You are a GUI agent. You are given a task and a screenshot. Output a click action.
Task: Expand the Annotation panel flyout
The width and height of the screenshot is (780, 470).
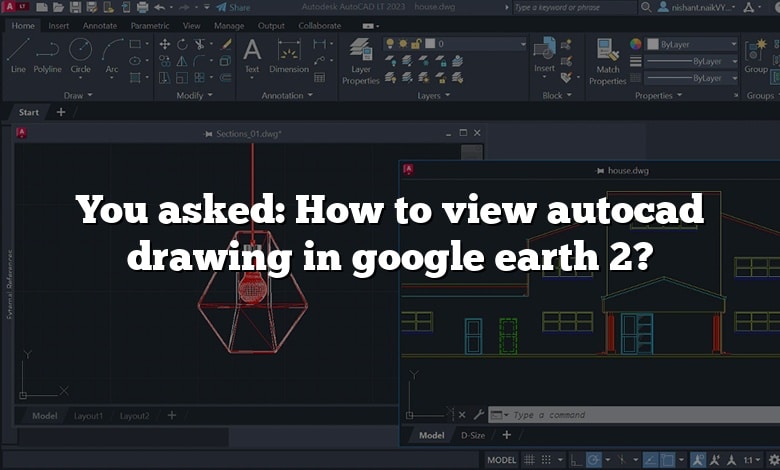pyautogui.click(x=287, y=95)
